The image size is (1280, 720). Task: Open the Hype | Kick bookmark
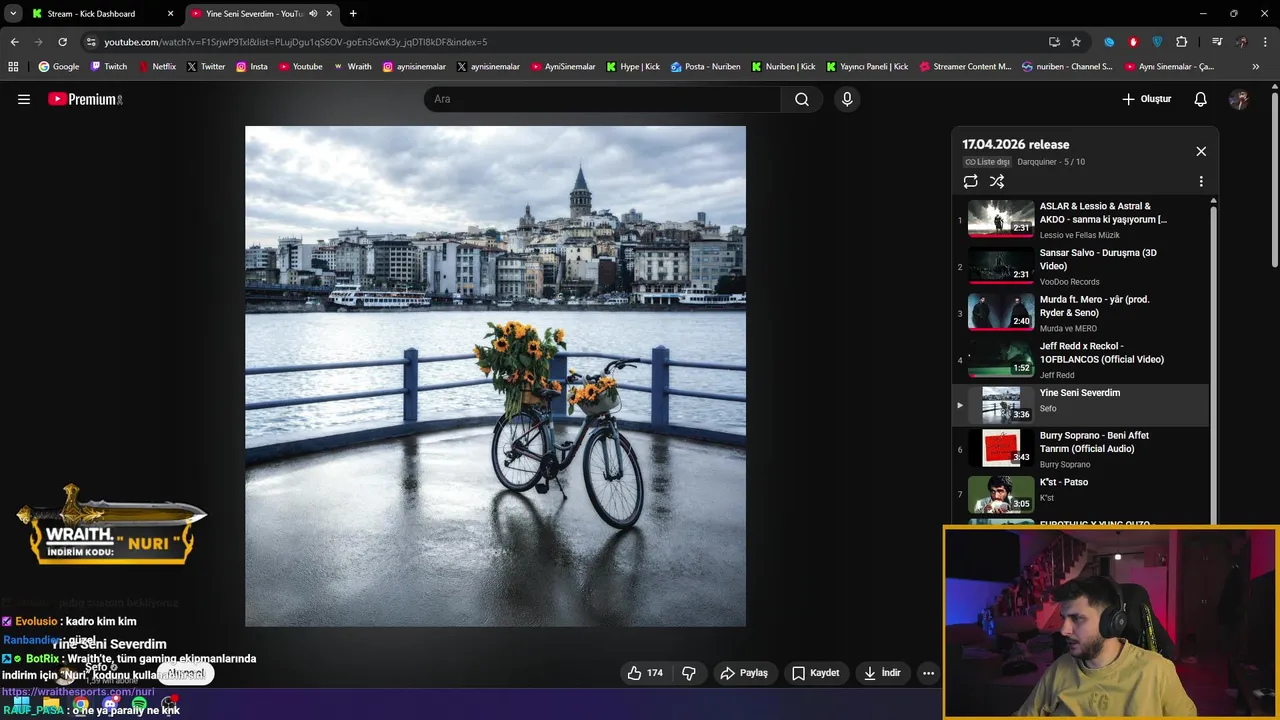tap(633, 67)
